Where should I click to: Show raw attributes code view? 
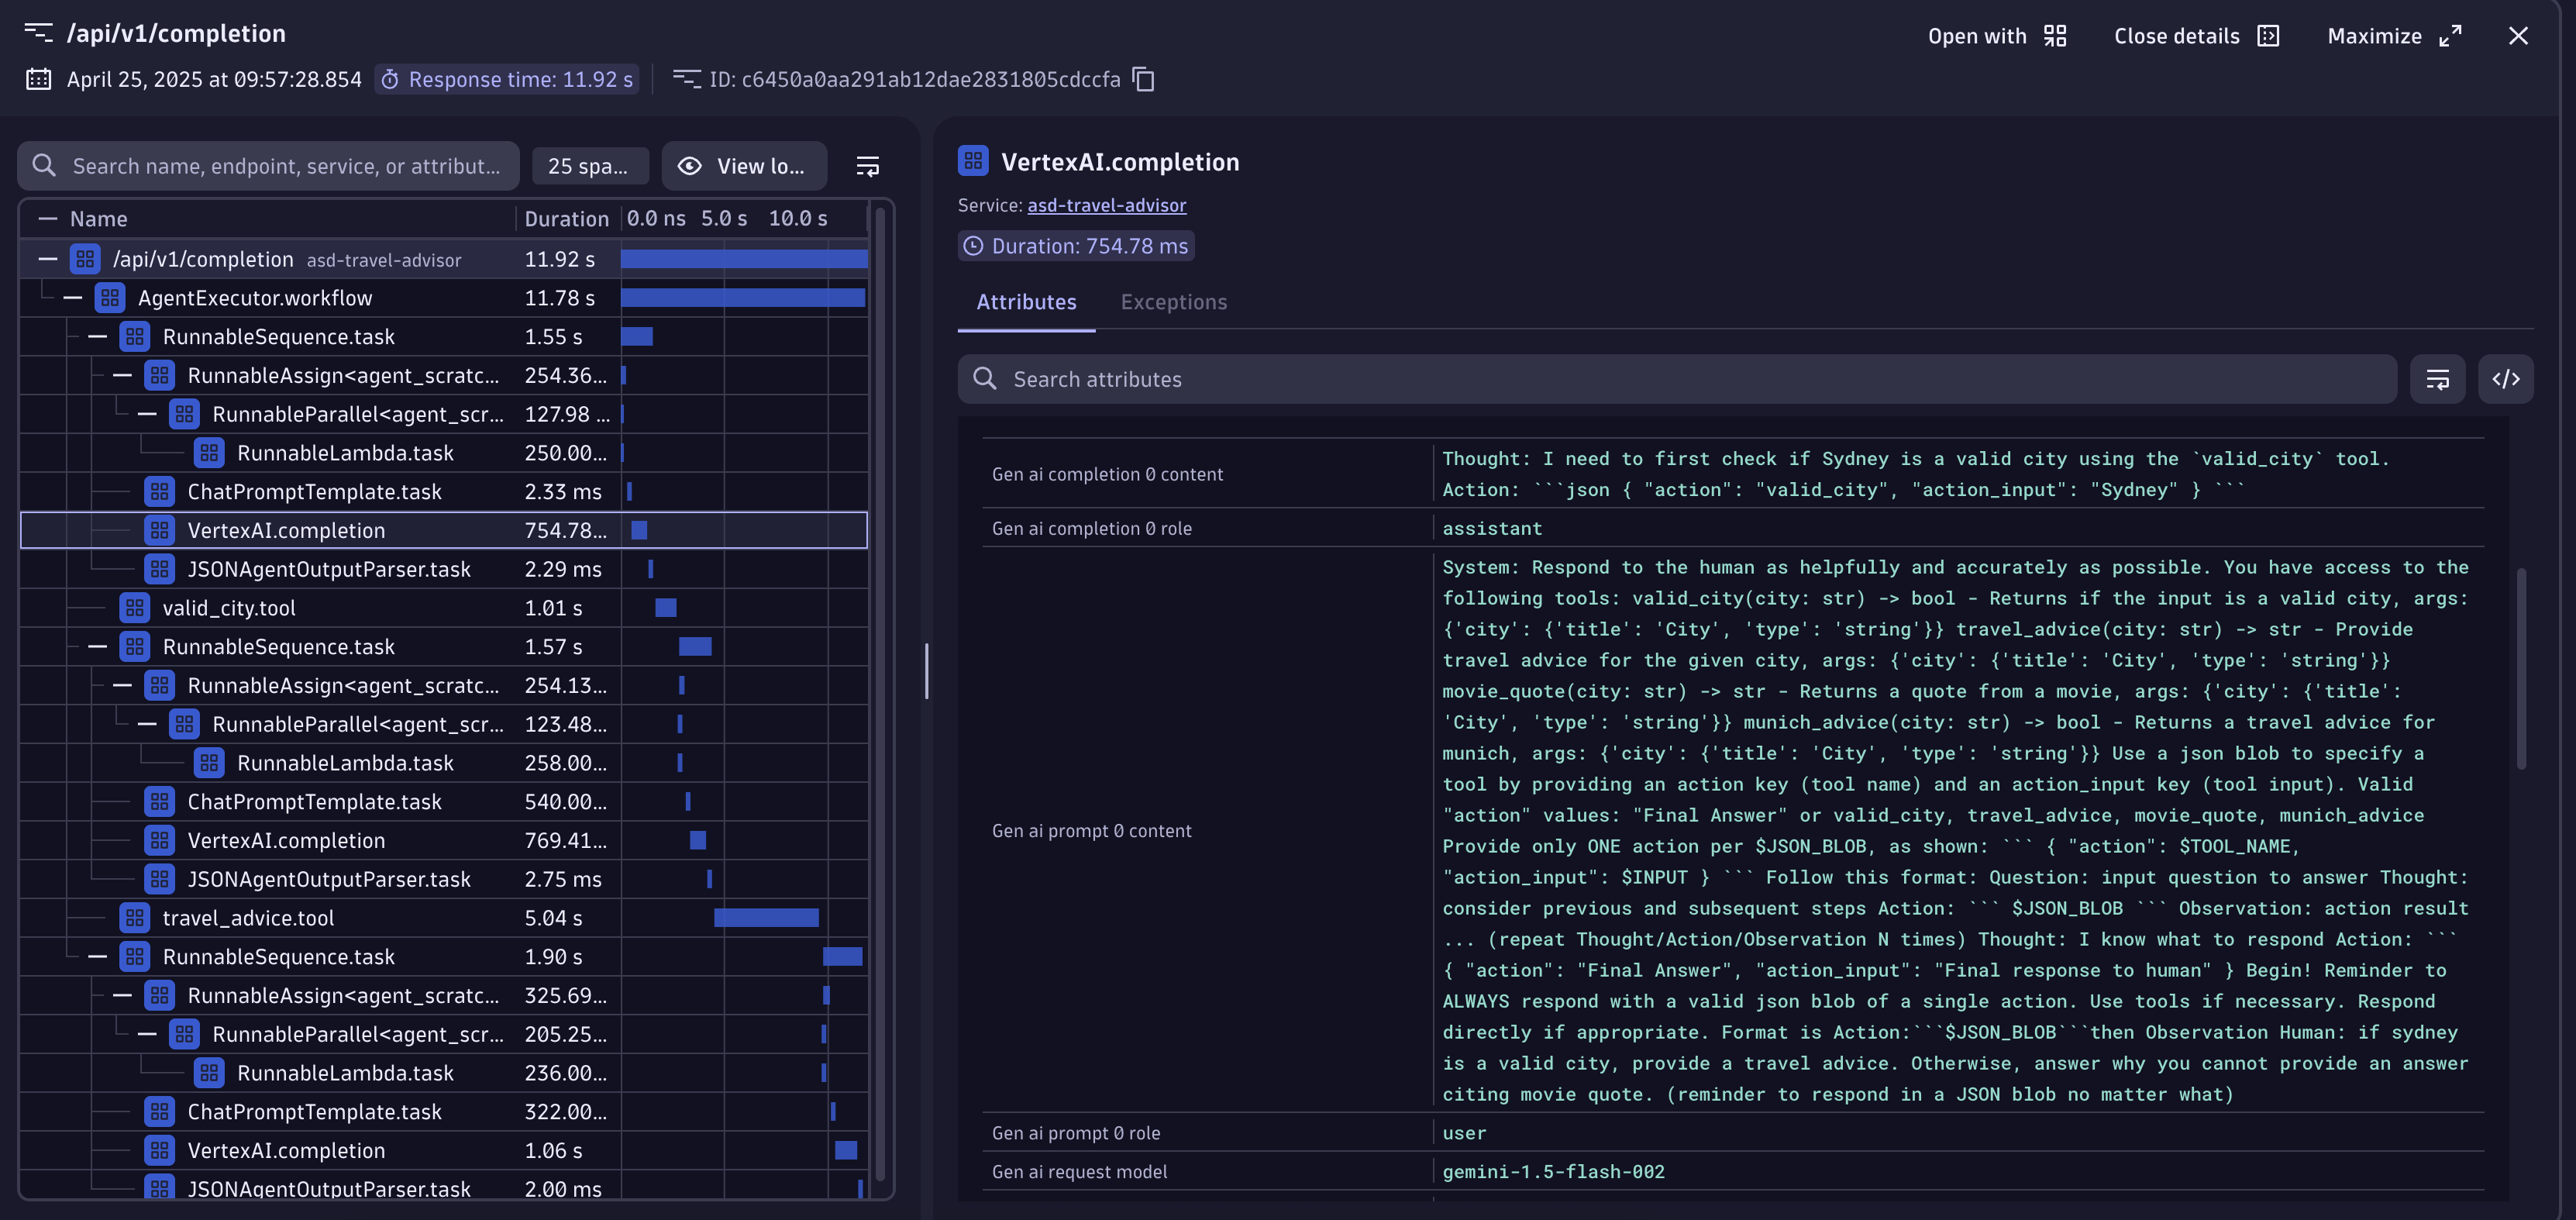coord(2505,379)
